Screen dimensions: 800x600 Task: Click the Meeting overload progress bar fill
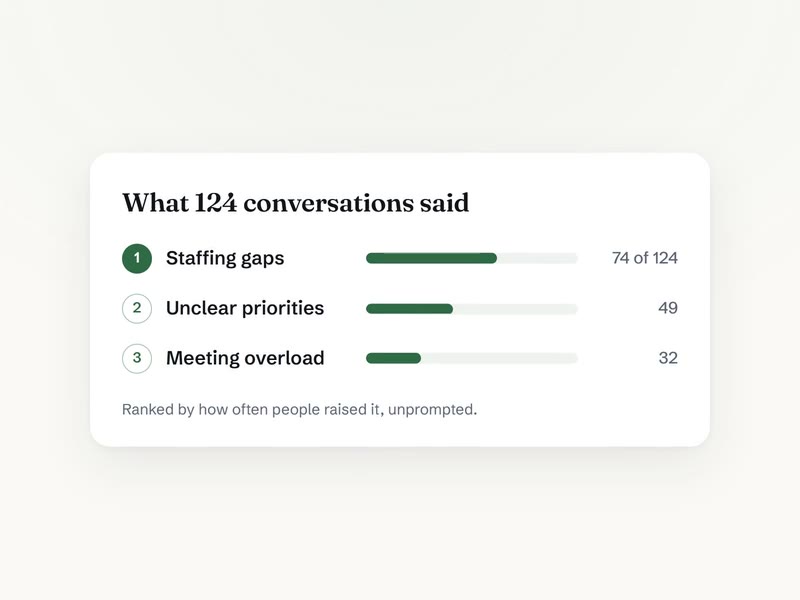[x=393, y=358]
